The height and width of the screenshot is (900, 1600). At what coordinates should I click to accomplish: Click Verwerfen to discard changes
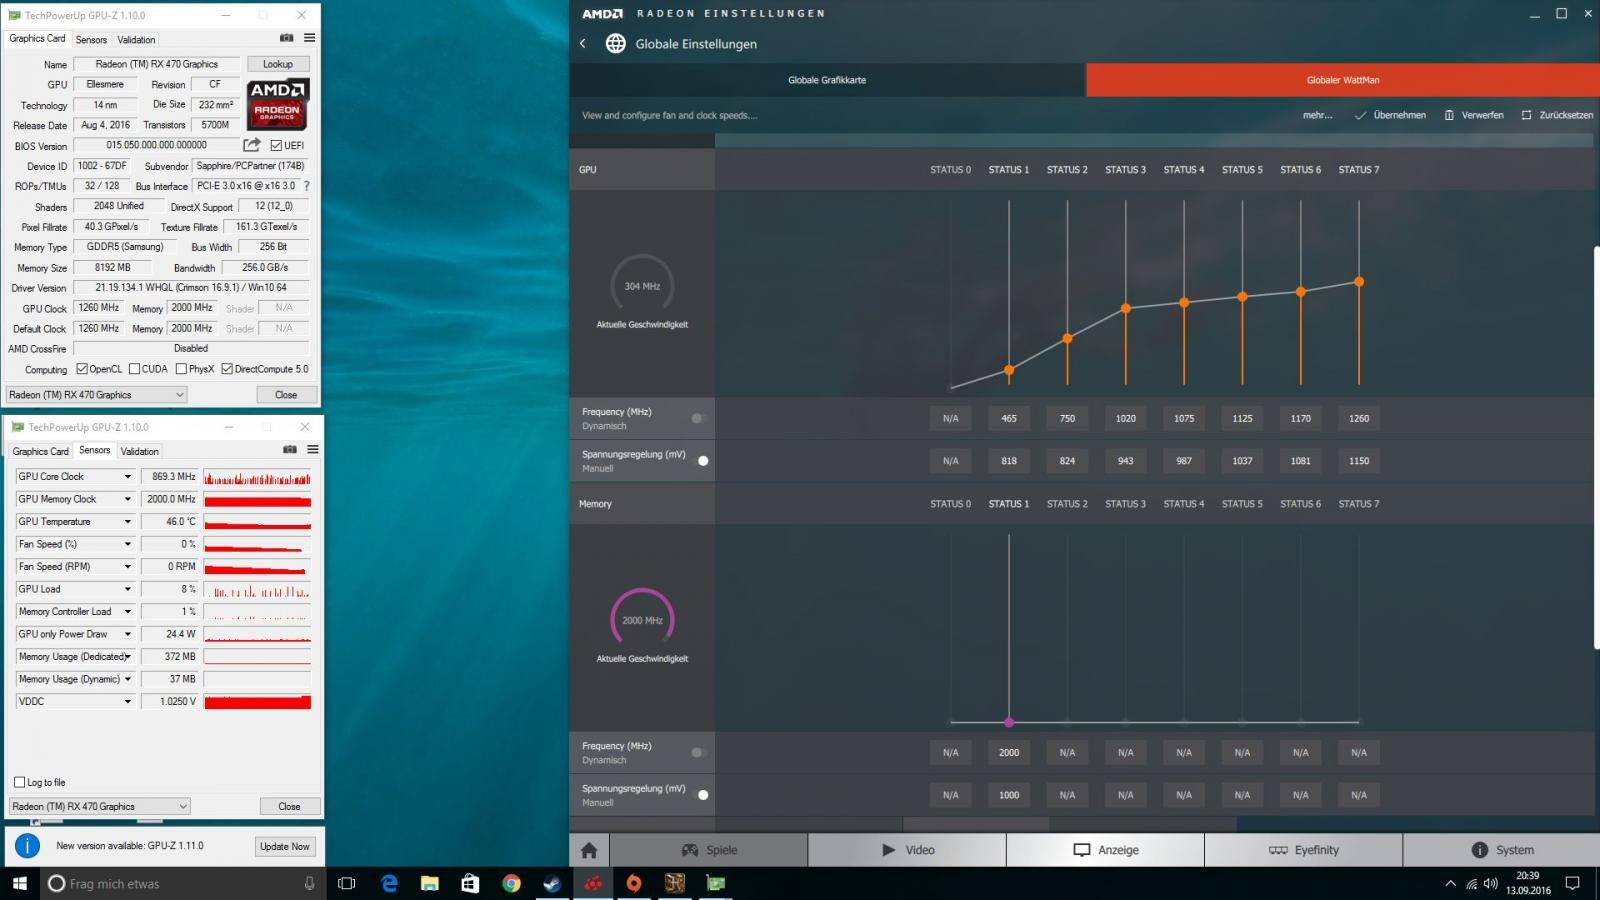(x=1474, y=115)
